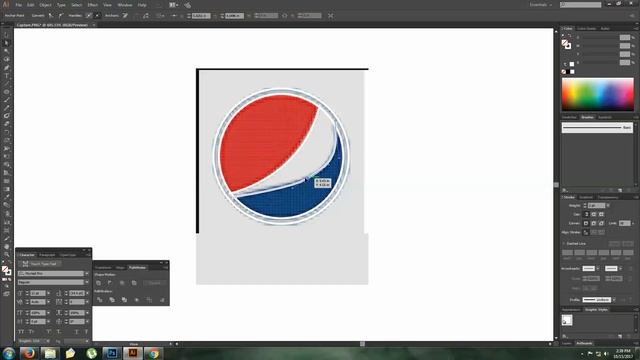Click the Divide pathfinder icon
This screenshot has width=640, height=360.
click(x=100, y=300)
